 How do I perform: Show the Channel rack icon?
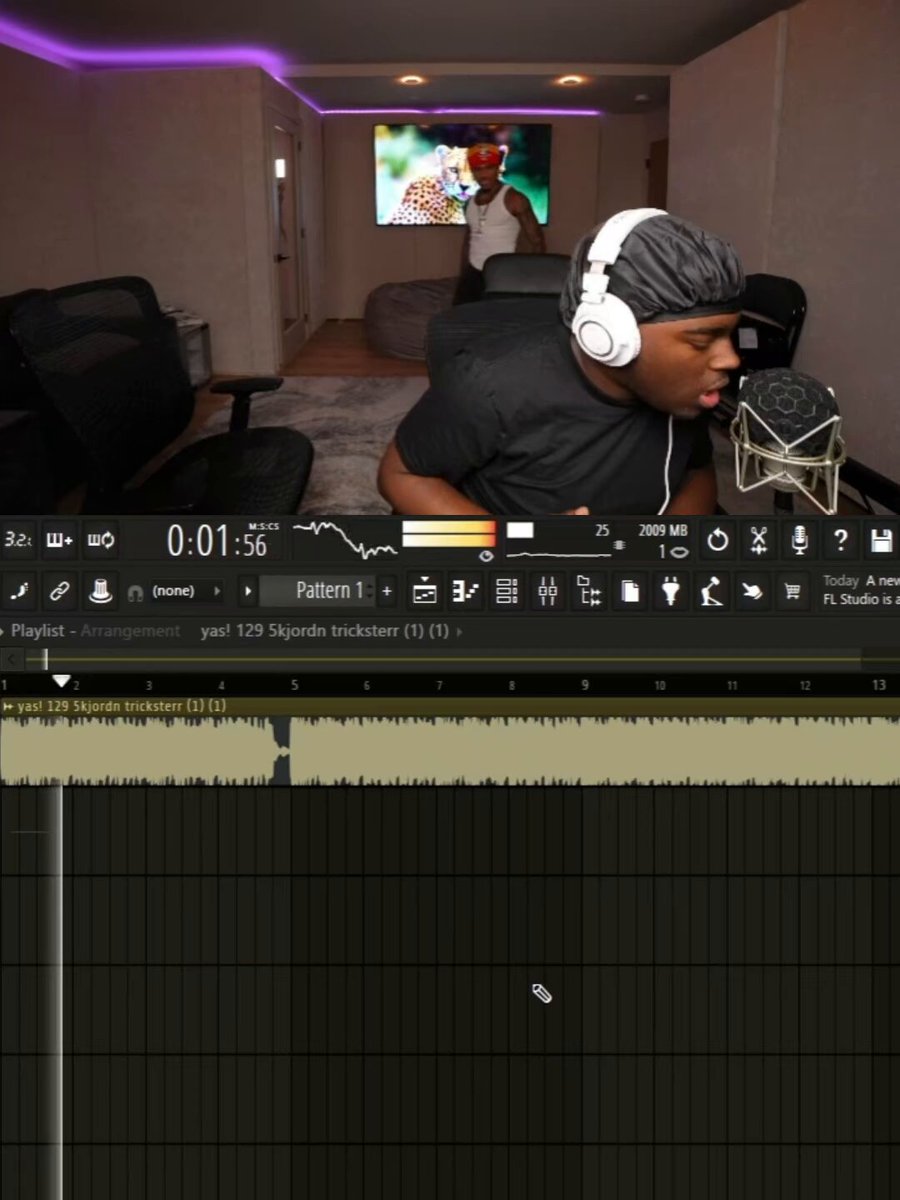coord(507,591)
